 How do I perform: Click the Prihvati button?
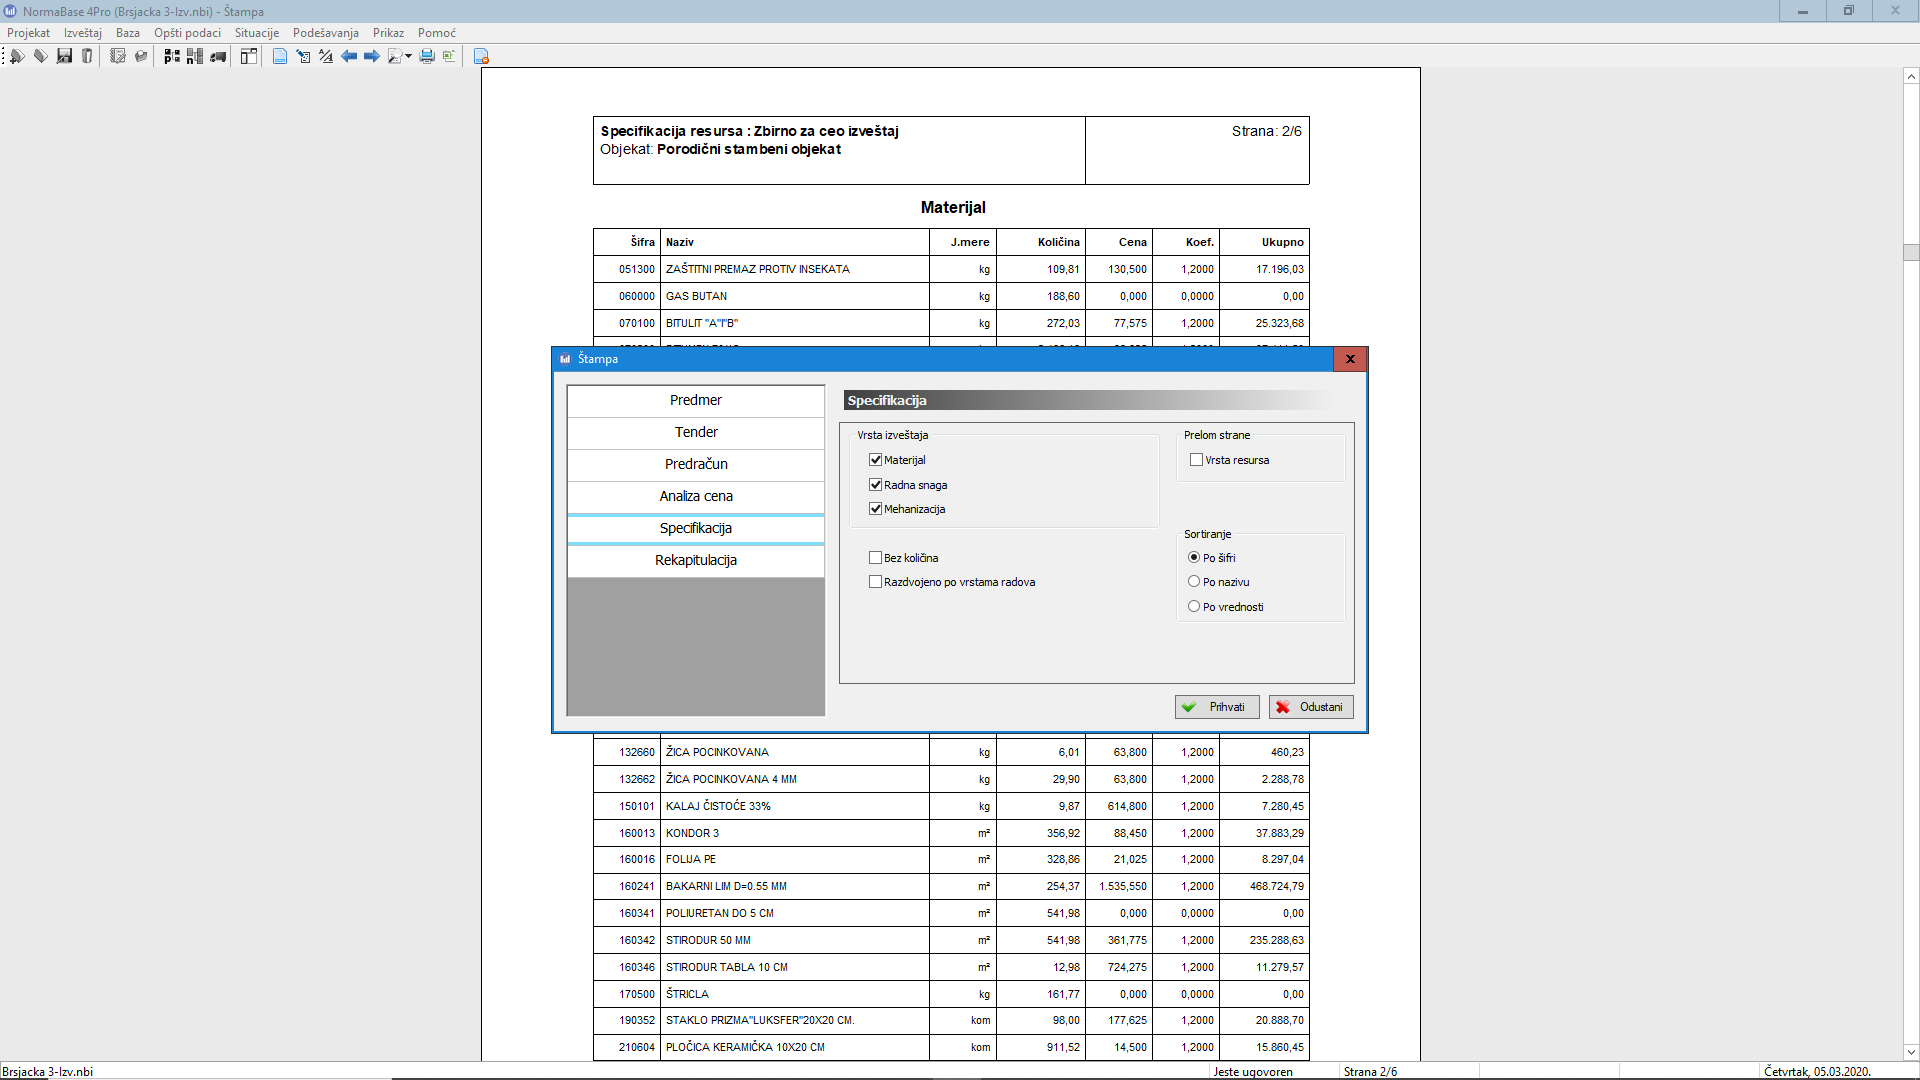click(x=1217, y=707)
